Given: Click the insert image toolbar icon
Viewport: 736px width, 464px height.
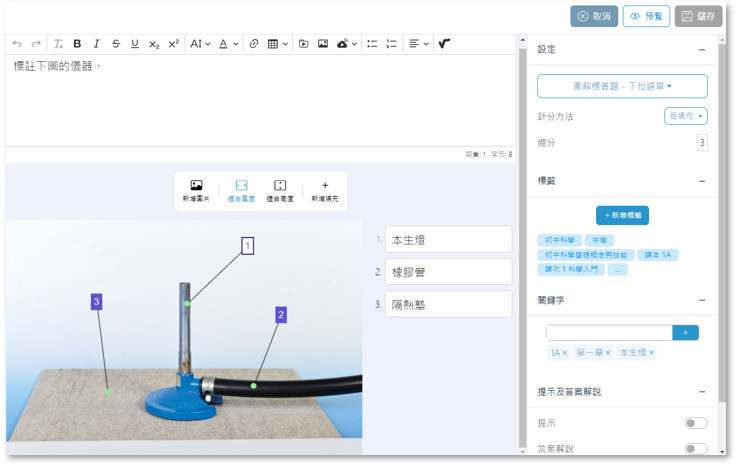Looking at the screenshot, I should click(x=323, y=44).
